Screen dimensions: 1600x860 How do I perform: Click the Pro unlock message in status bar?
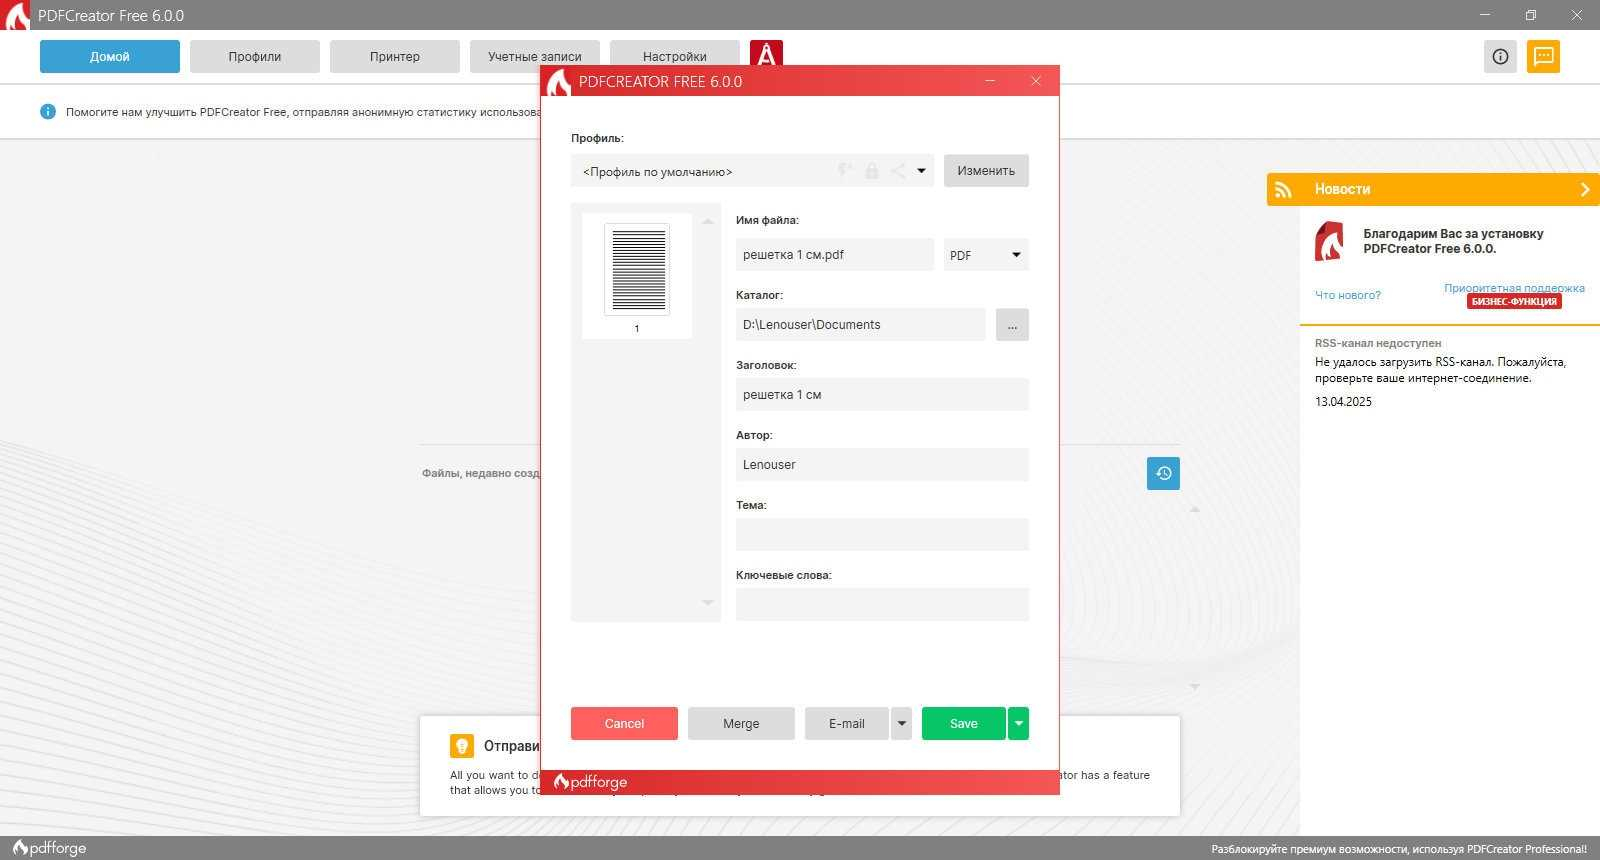pos(1399,849)
